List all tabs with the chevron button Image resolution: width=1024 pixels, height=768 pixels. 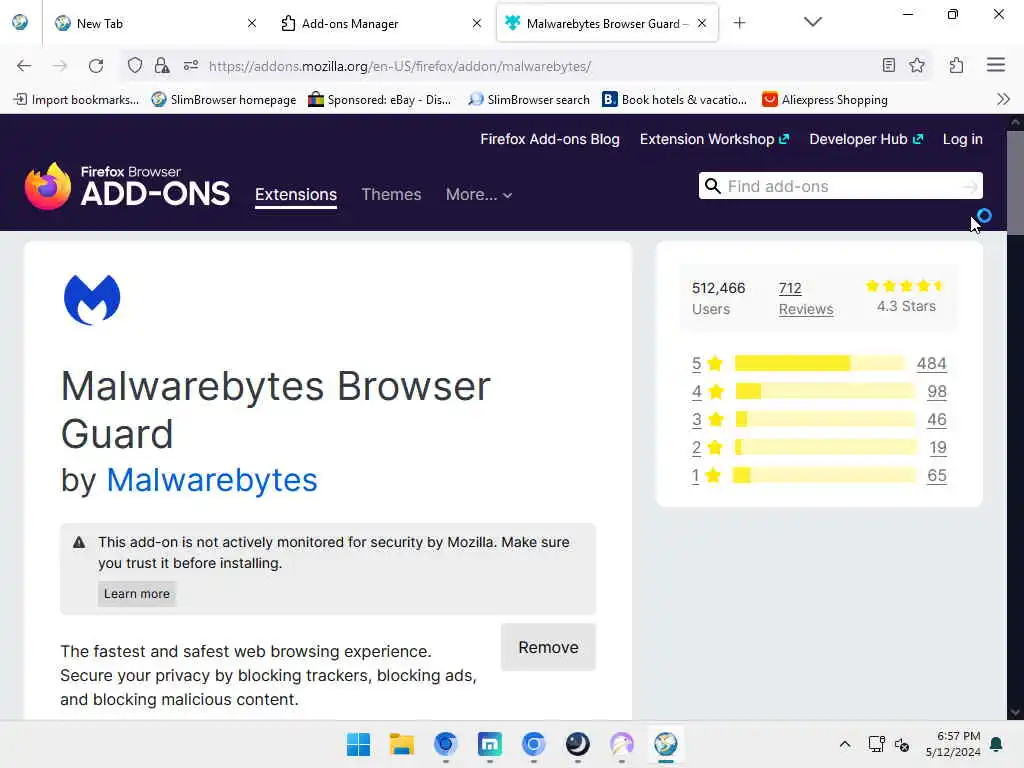tap(813, 22)
